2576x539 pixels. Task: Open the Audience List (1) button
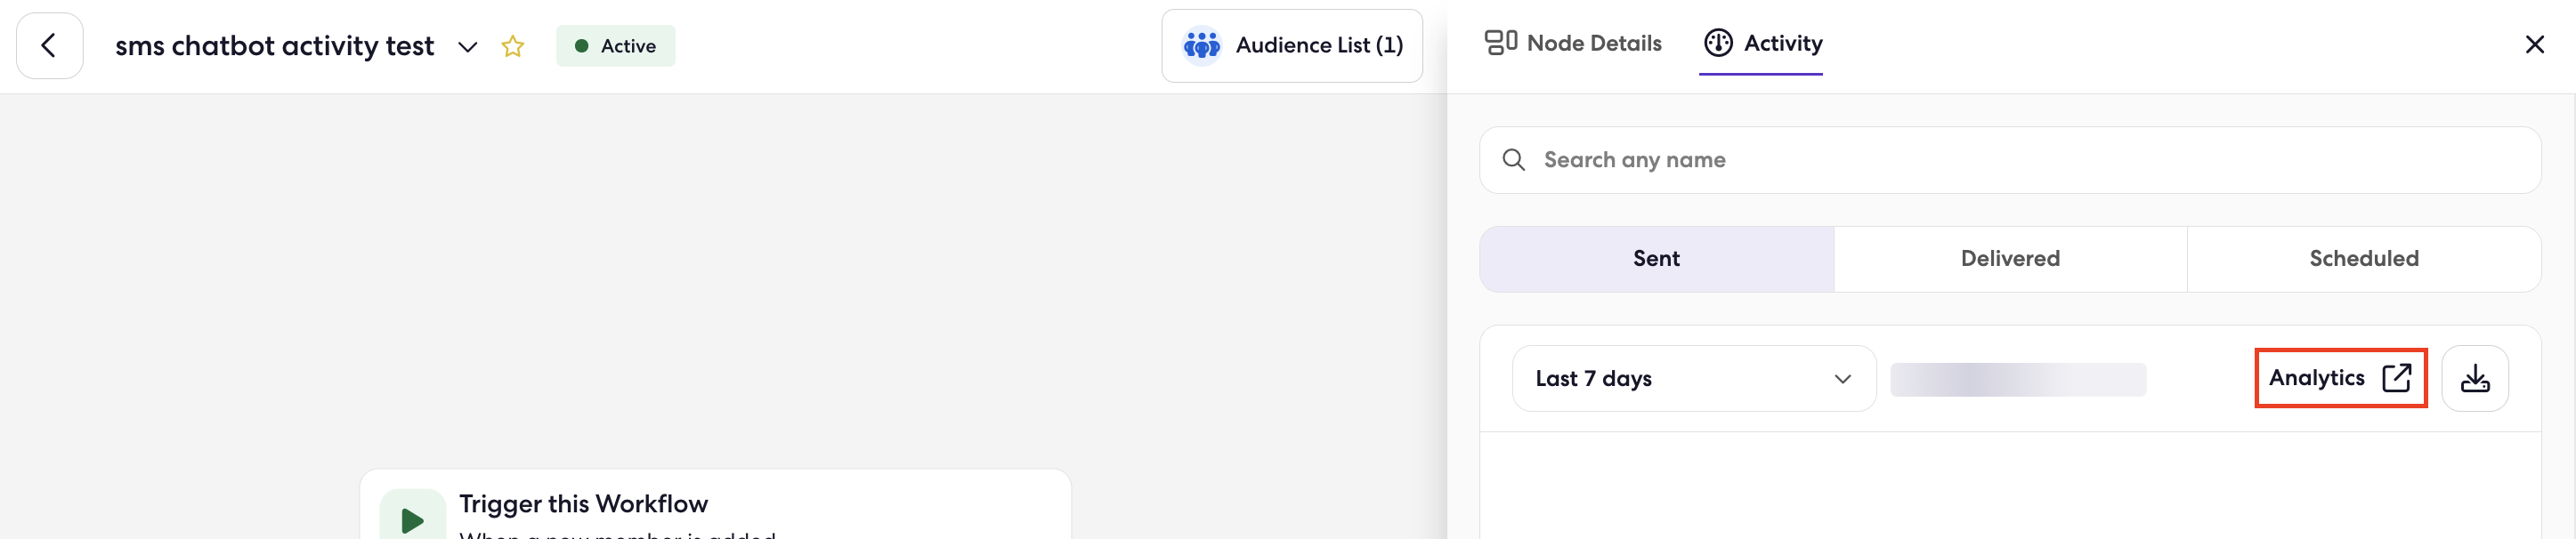(1291, 46)
